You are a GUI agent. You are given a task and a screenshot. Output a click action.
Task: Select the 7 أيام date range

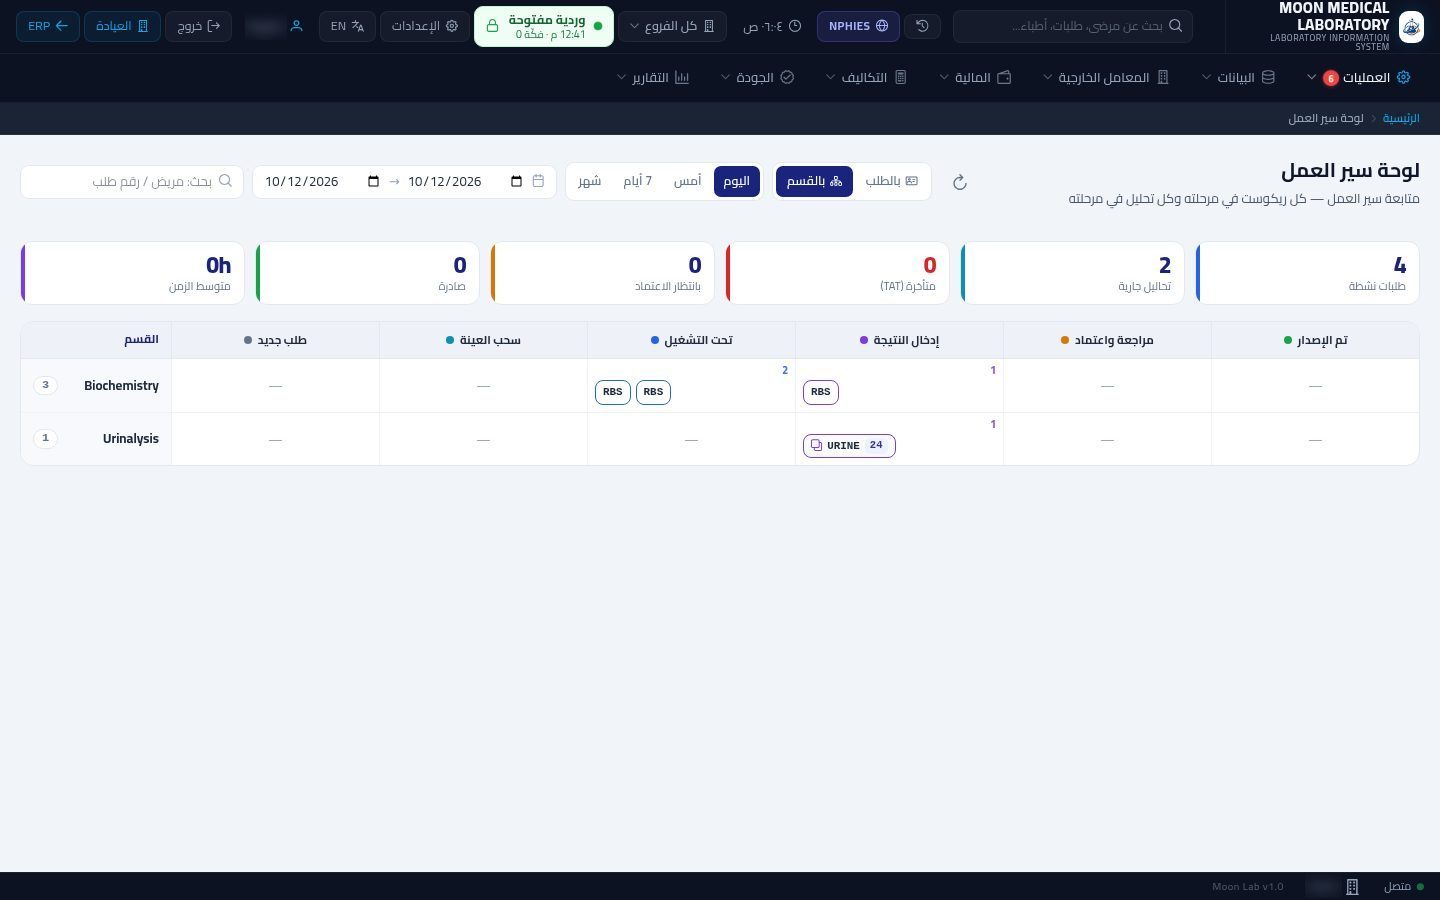click(637, 181)
